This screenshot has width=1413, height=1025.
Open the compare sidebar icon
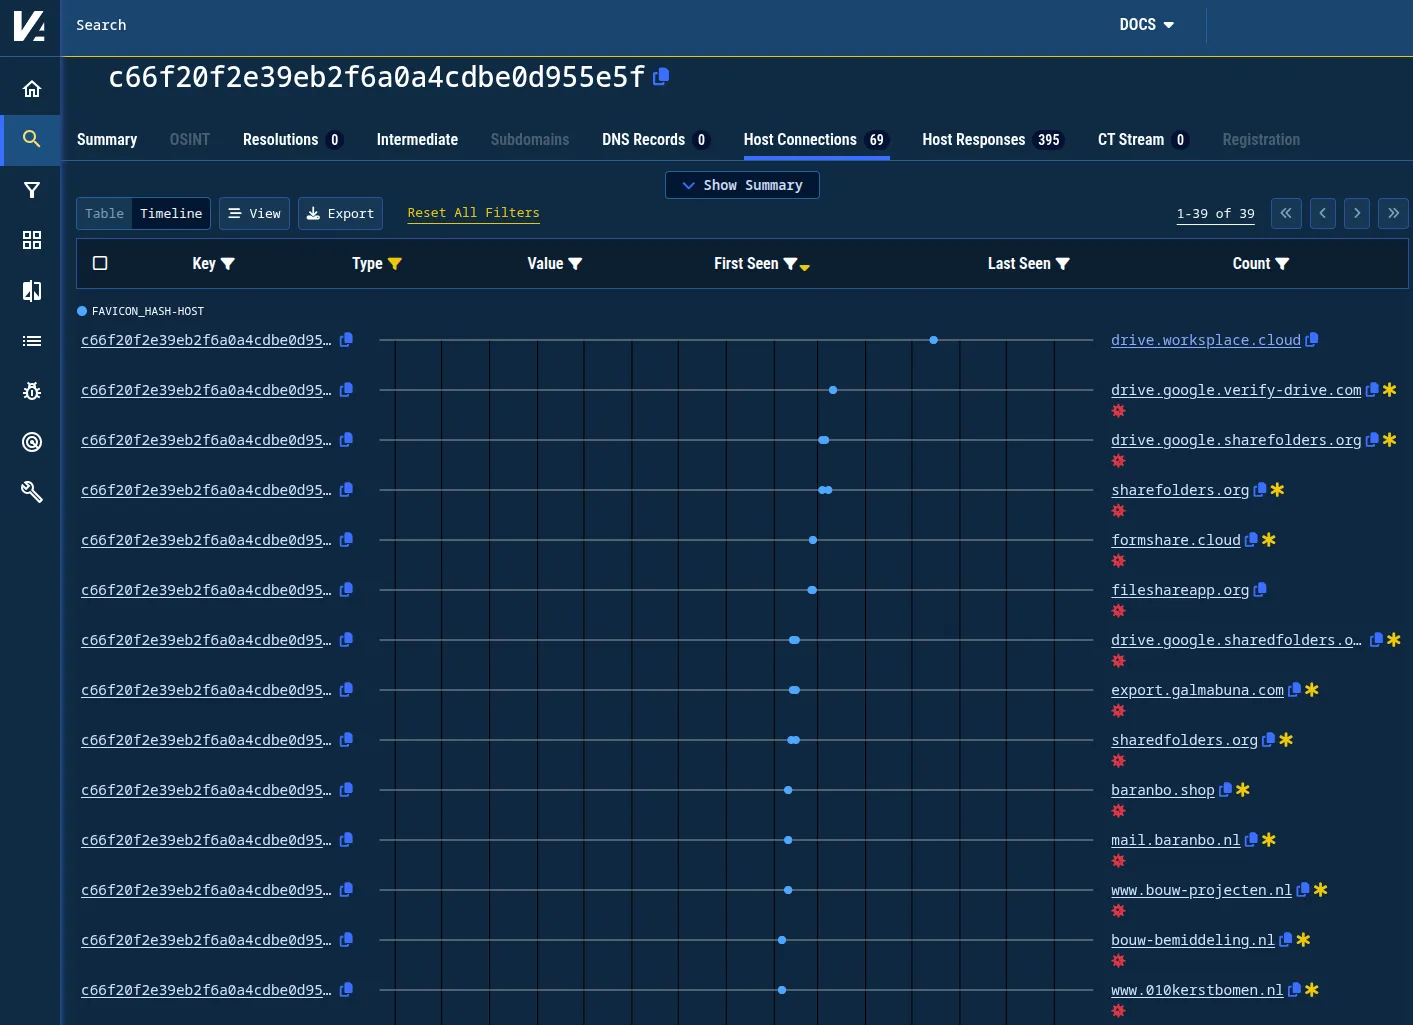click(x=32, y=291)
